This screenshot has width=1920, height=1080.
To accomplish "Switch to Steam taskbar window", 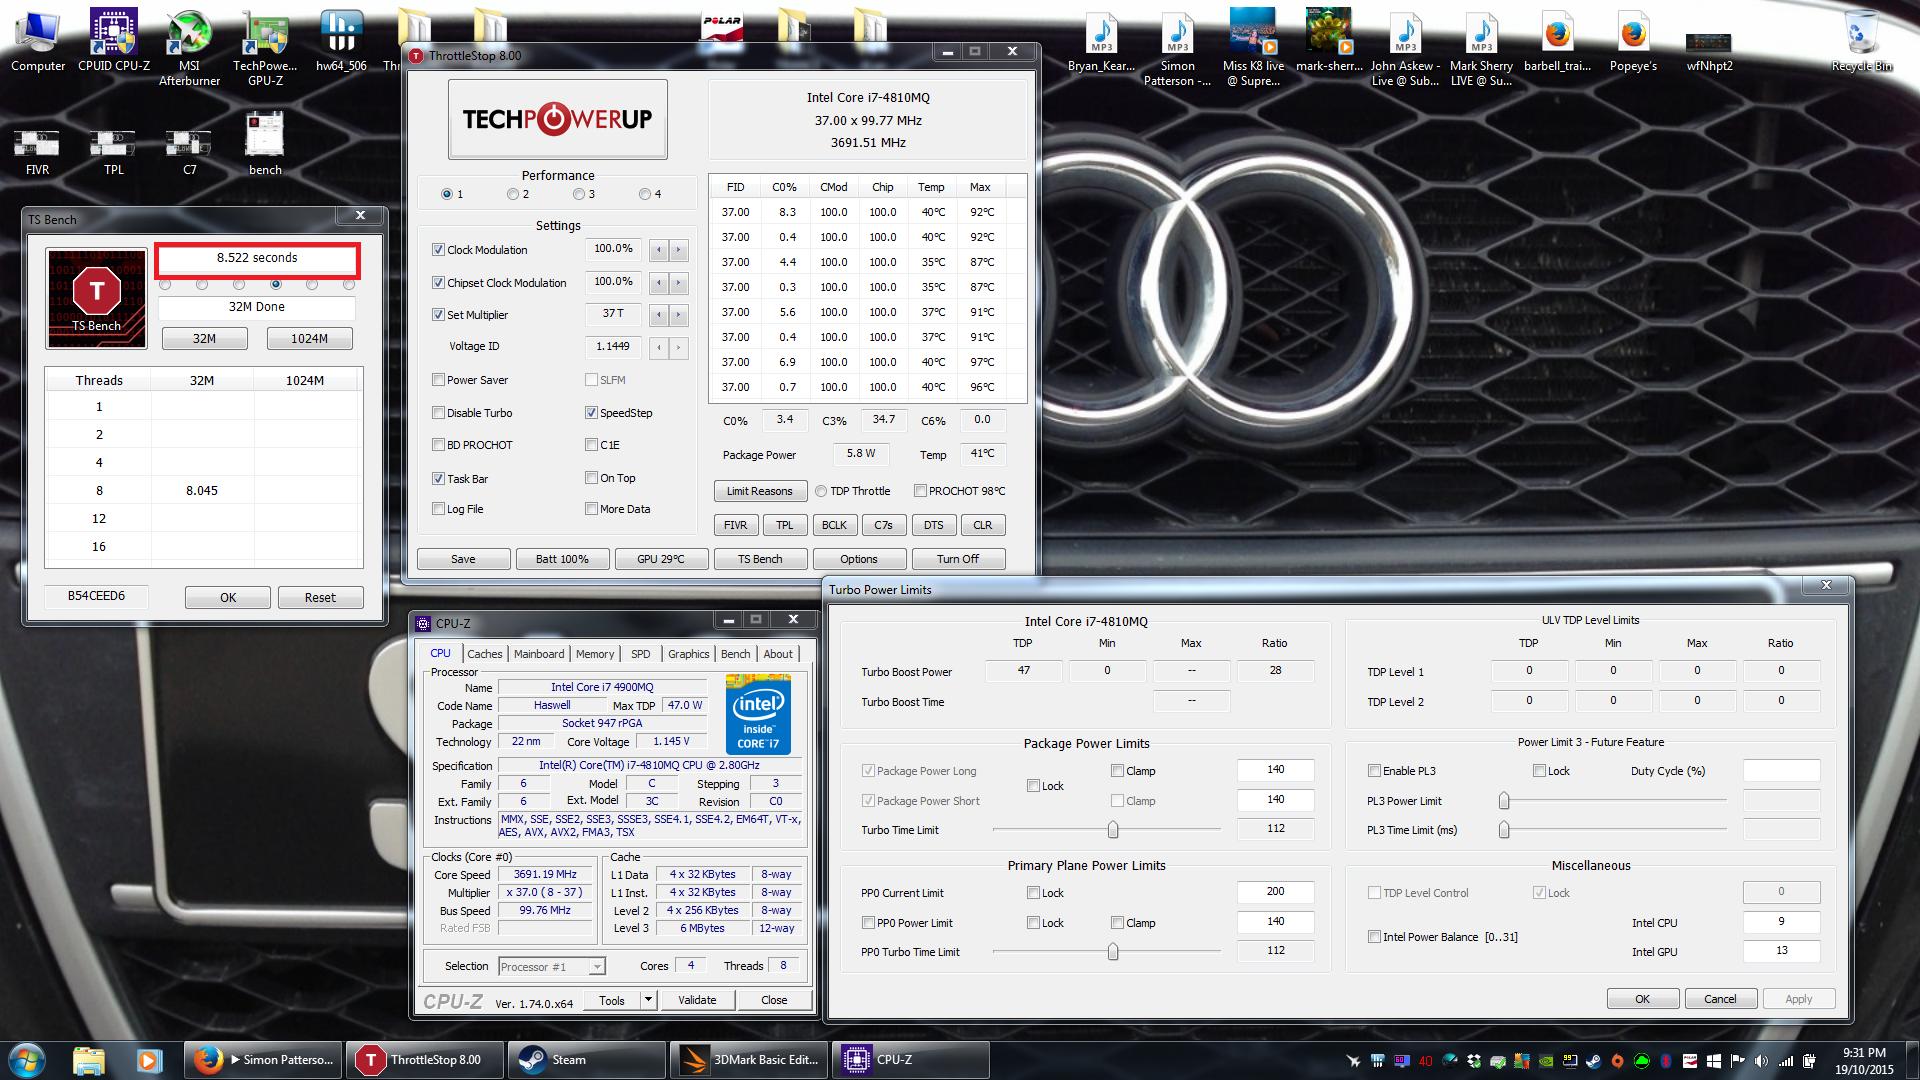I will point(586,1060).
